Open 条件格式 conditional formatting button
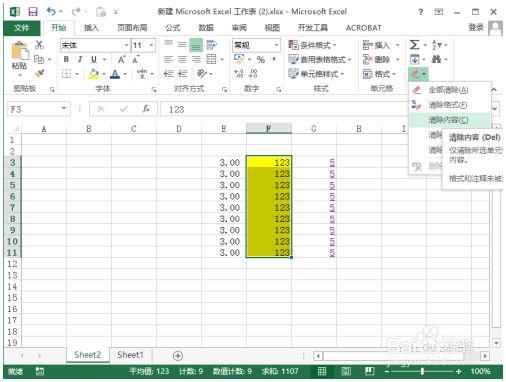 [x=312, y=45]
